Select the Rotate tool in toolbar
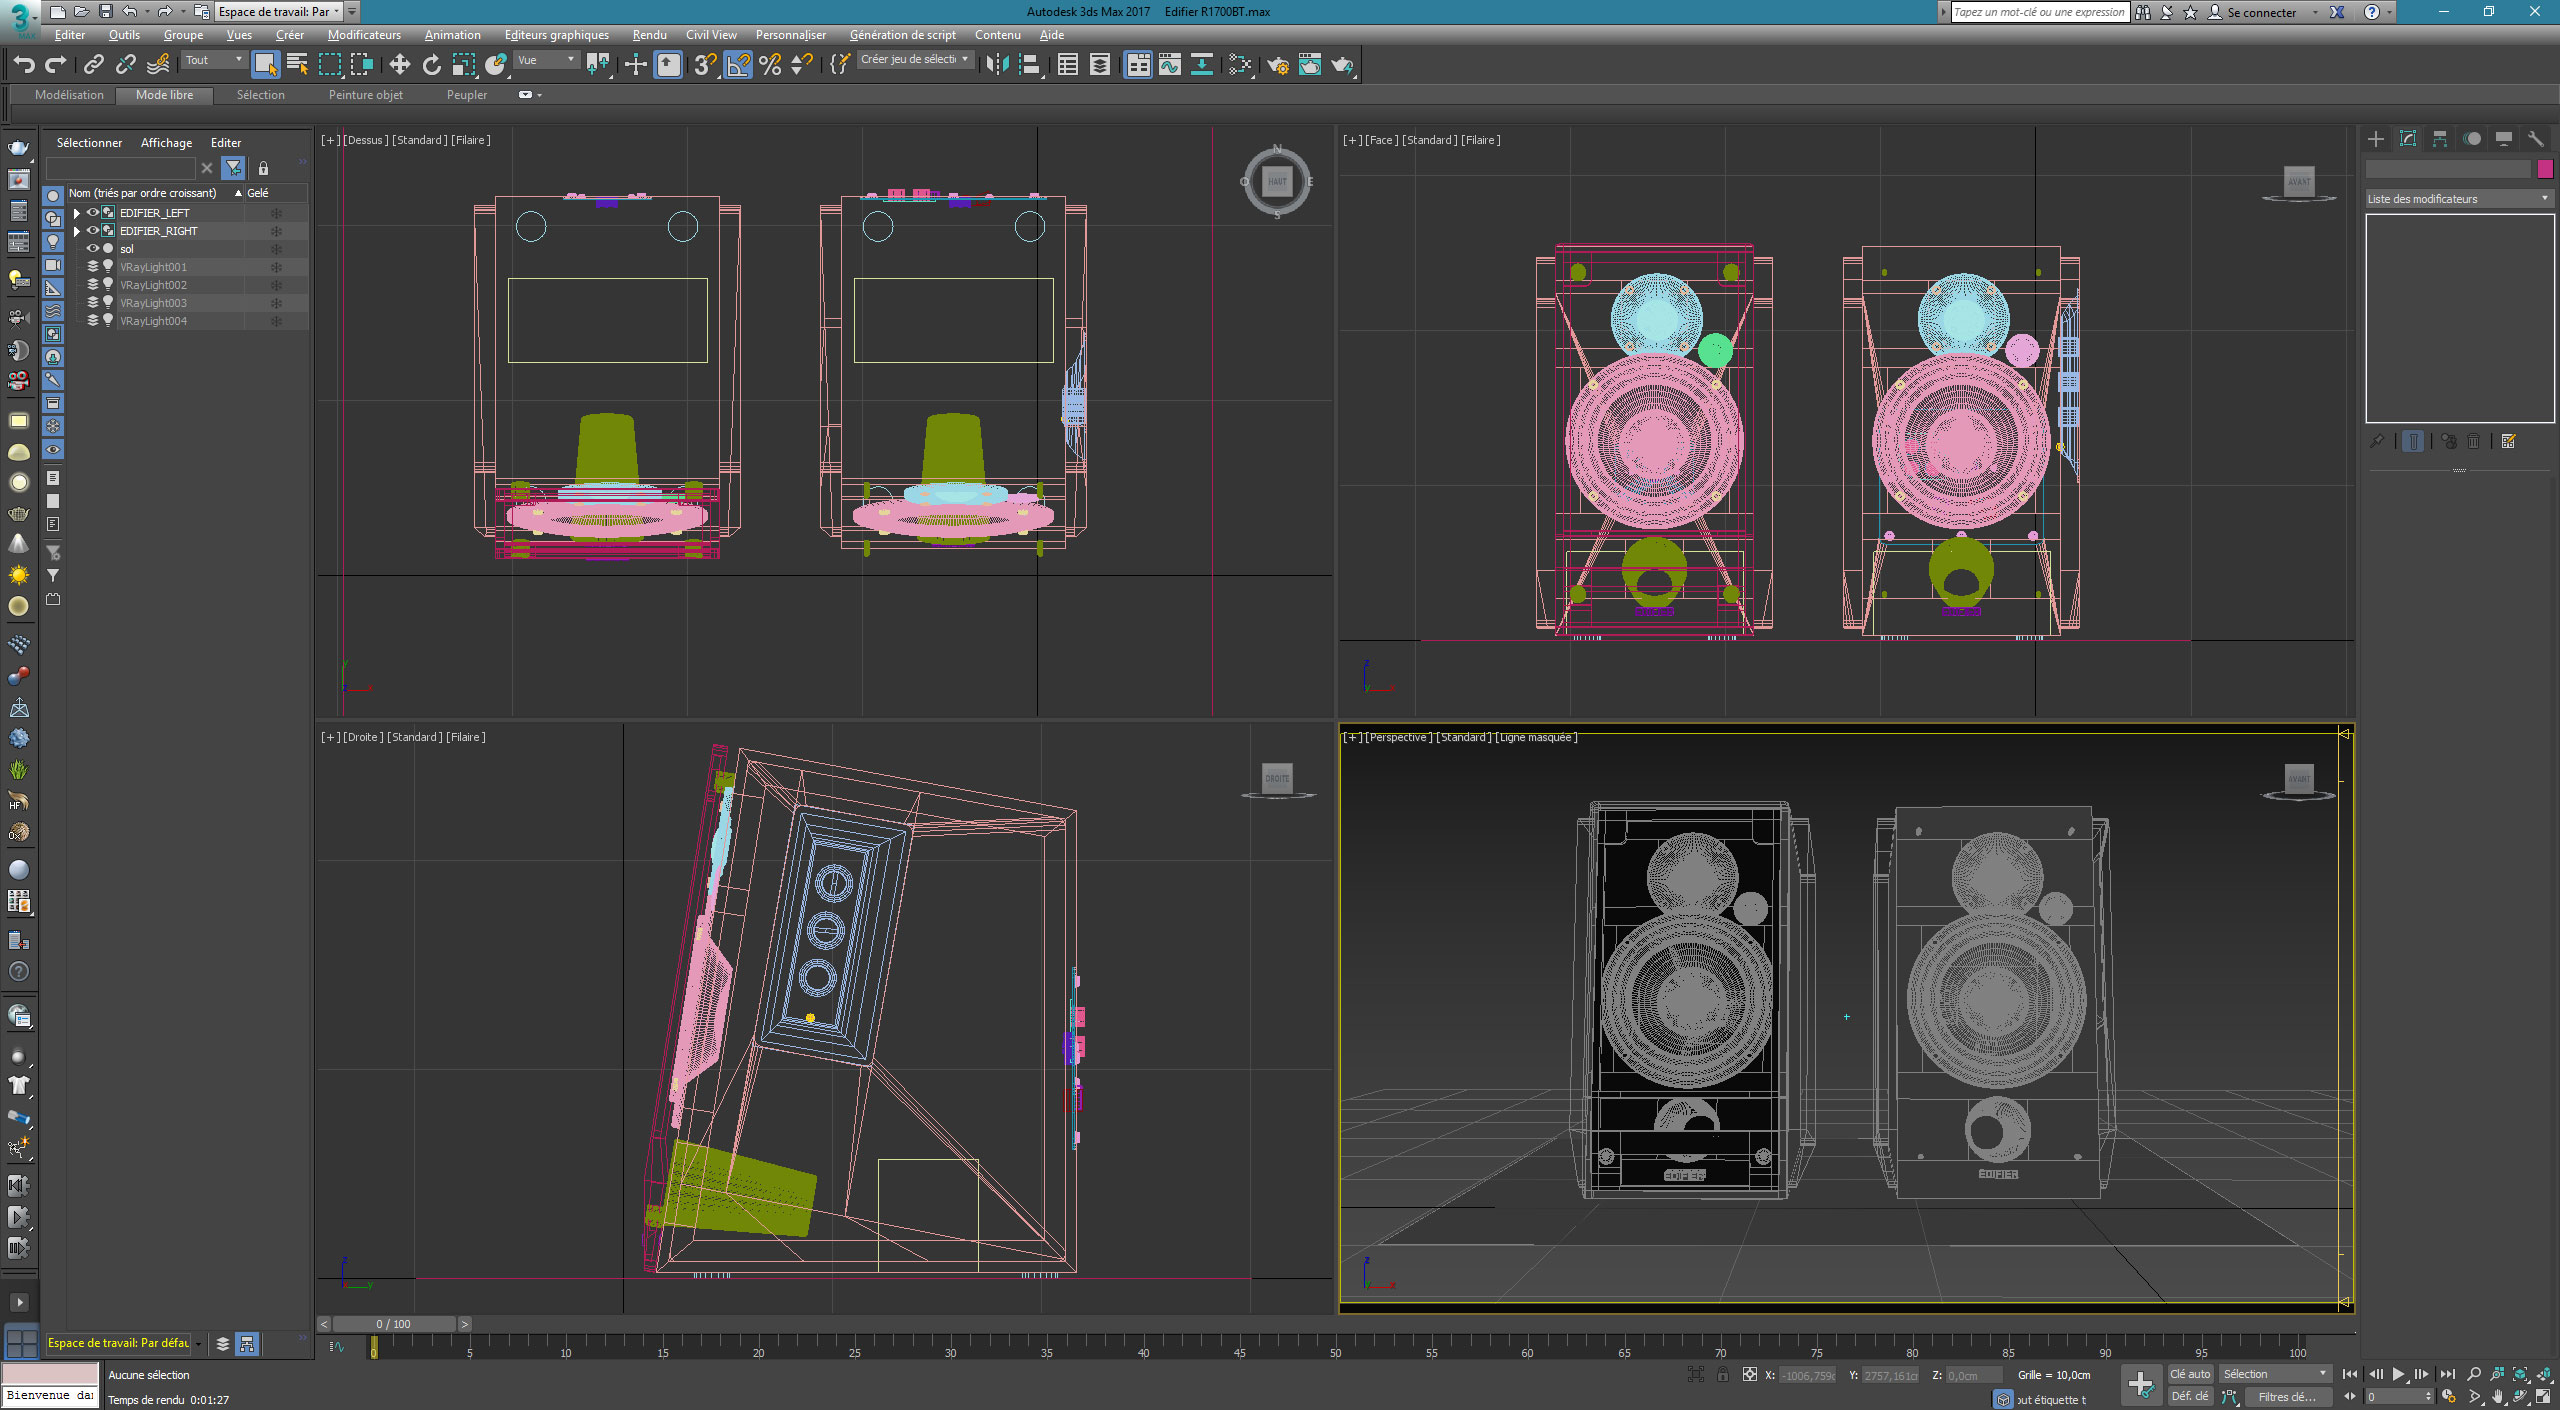The width and height of the screenshot is (2560, 1410). tap(431, 65)
